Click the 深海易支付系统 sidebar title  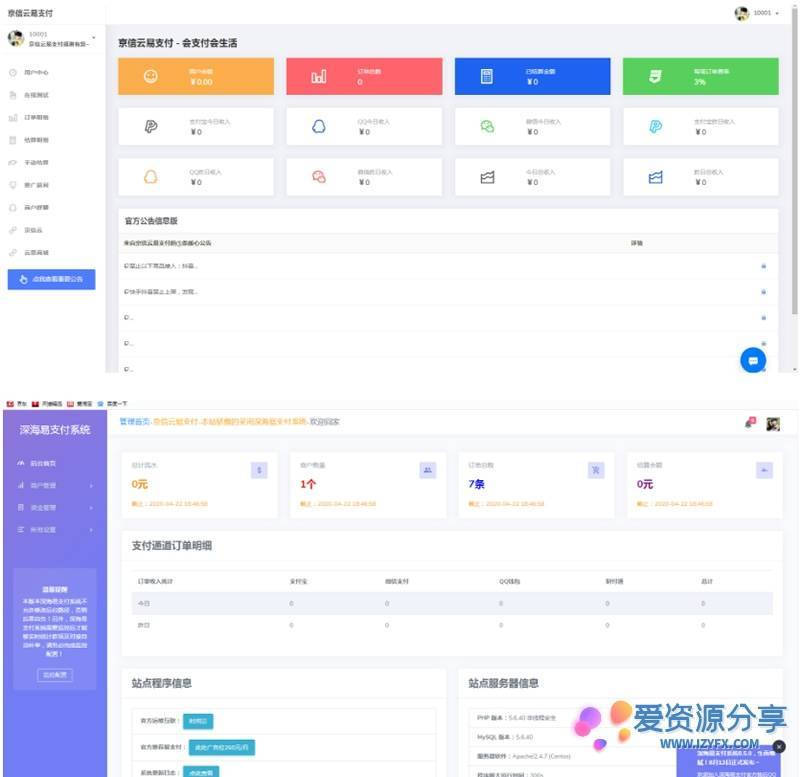tap(55, 430)
